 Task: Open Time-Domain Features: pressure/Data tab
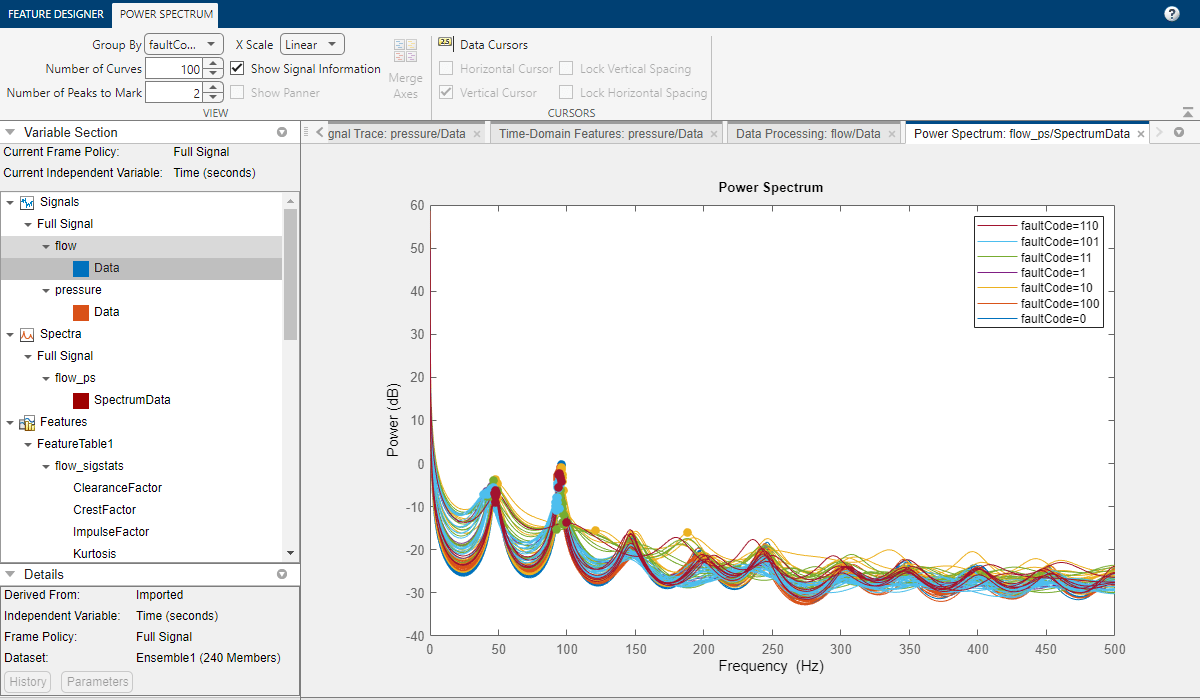600,134
